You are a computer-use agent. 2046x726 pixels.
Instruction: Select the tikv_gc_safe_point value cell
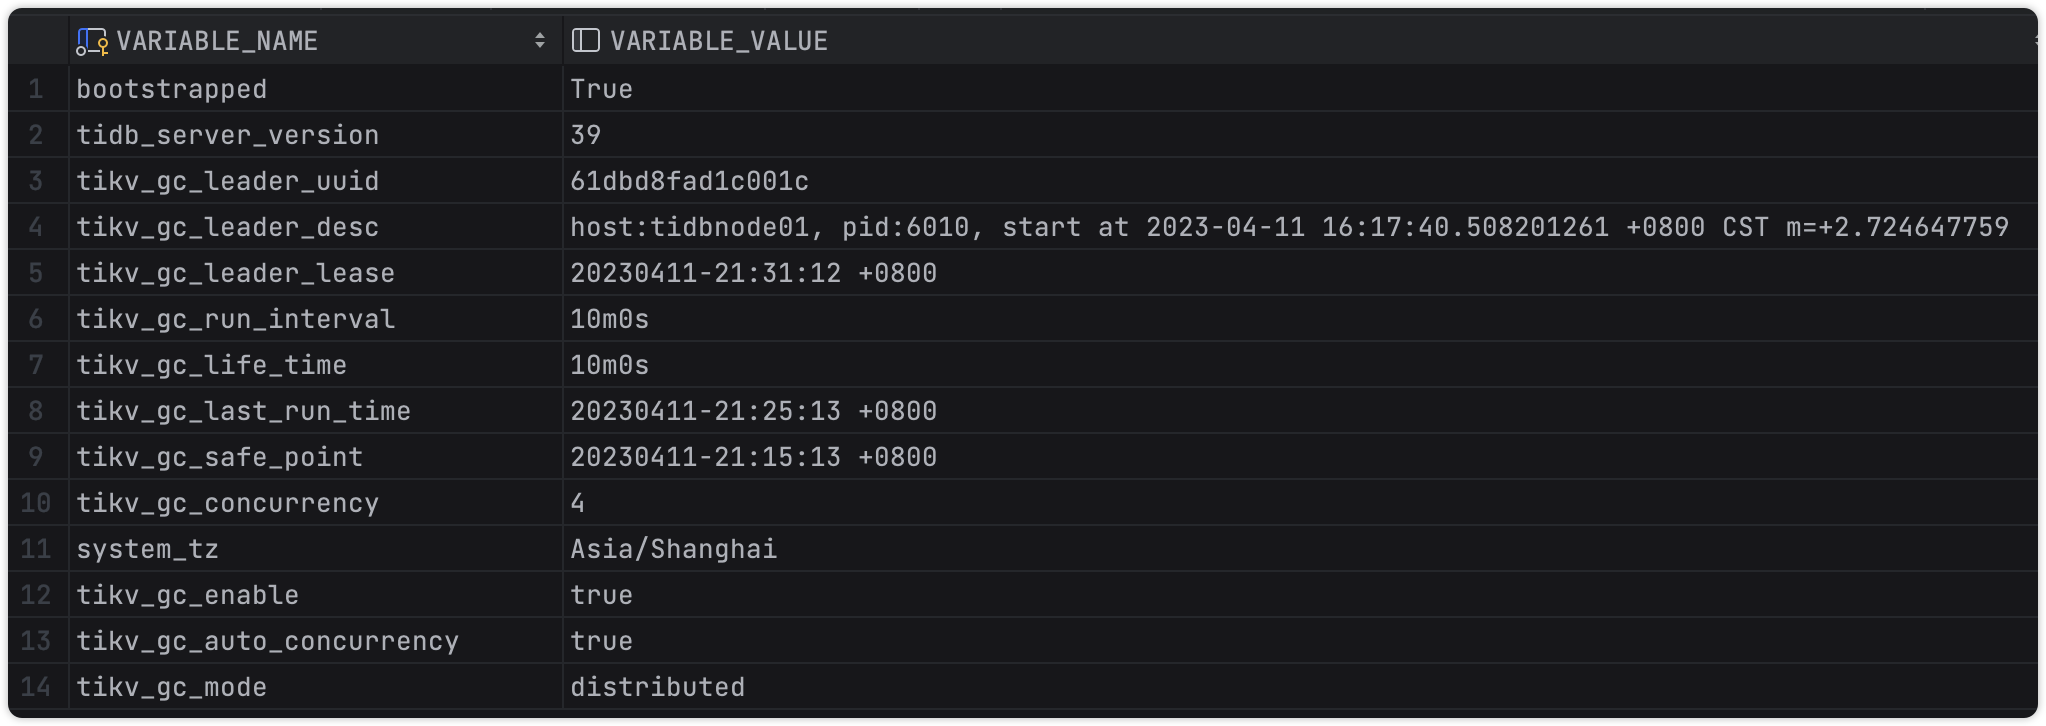[753, 457]
